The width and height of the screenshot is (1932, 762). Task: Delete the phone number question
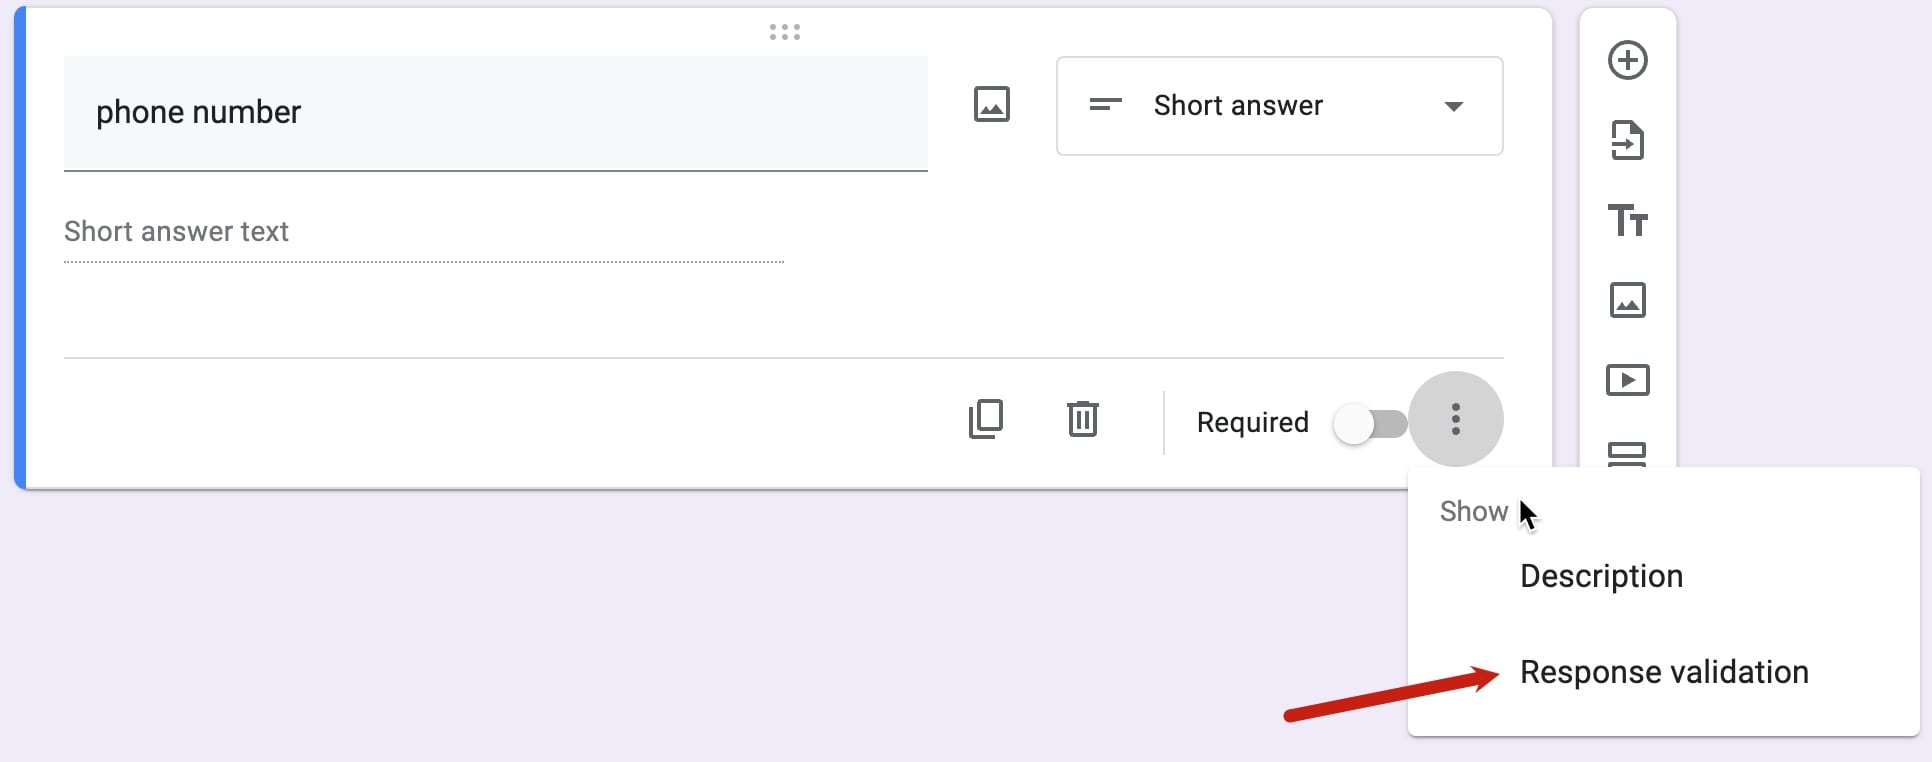[1082, 419]
